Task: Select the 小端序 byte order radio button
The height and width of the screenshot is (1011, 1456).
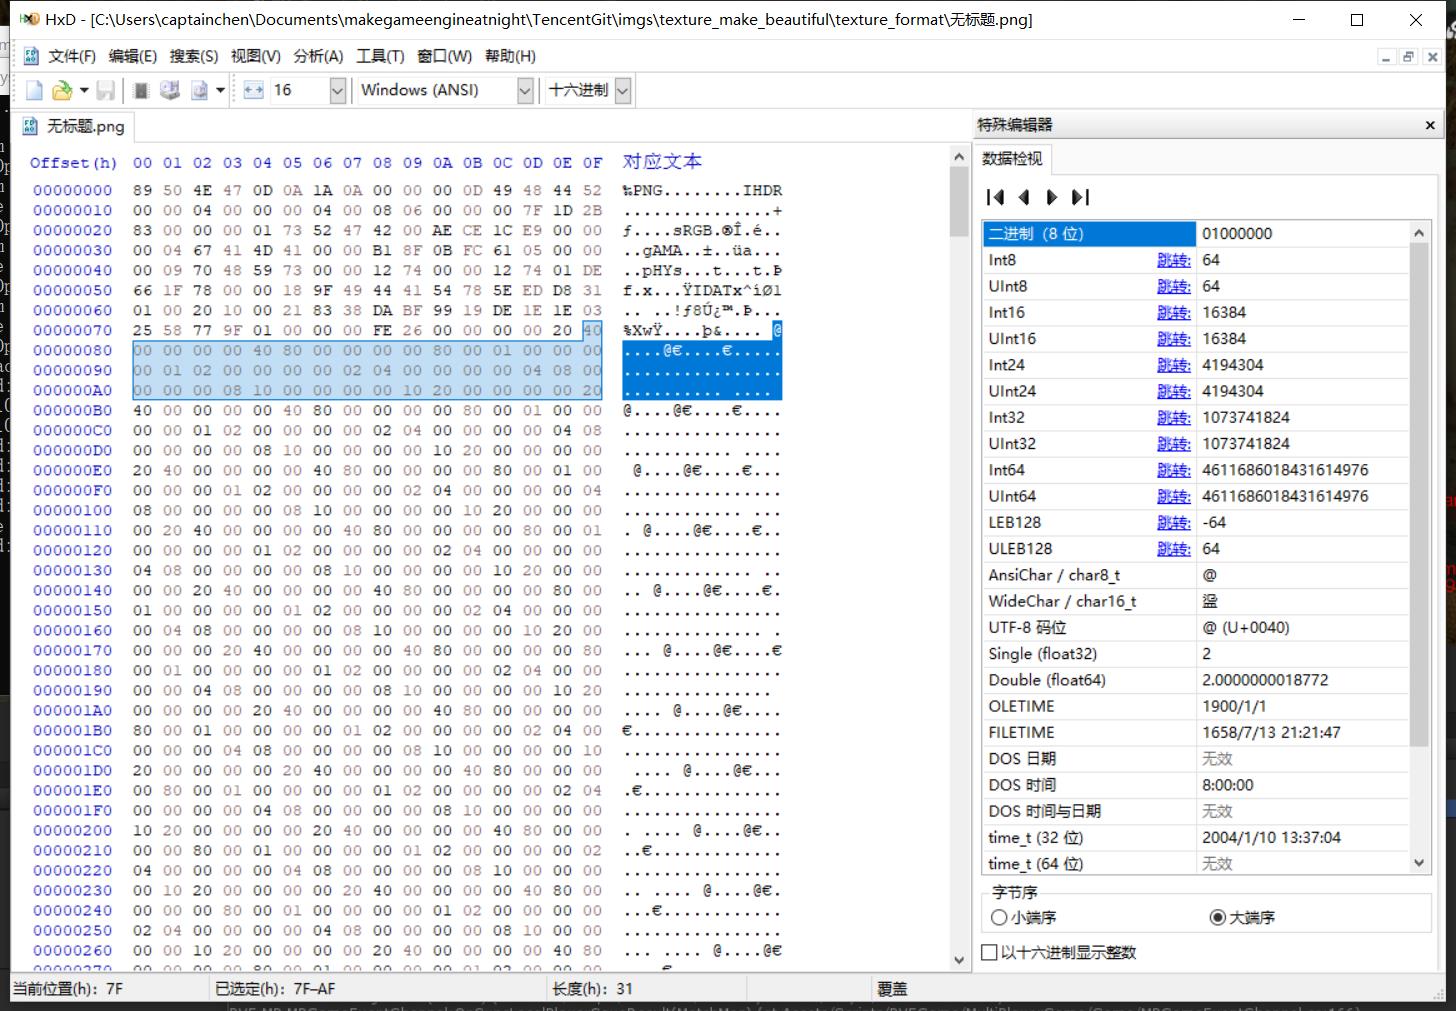Action: coord(1023,917)
